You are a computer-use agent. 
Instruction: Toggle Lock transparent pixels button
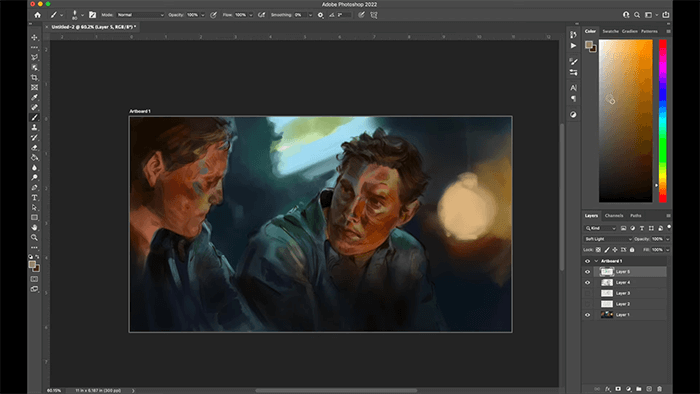click(x=598, y=250)
